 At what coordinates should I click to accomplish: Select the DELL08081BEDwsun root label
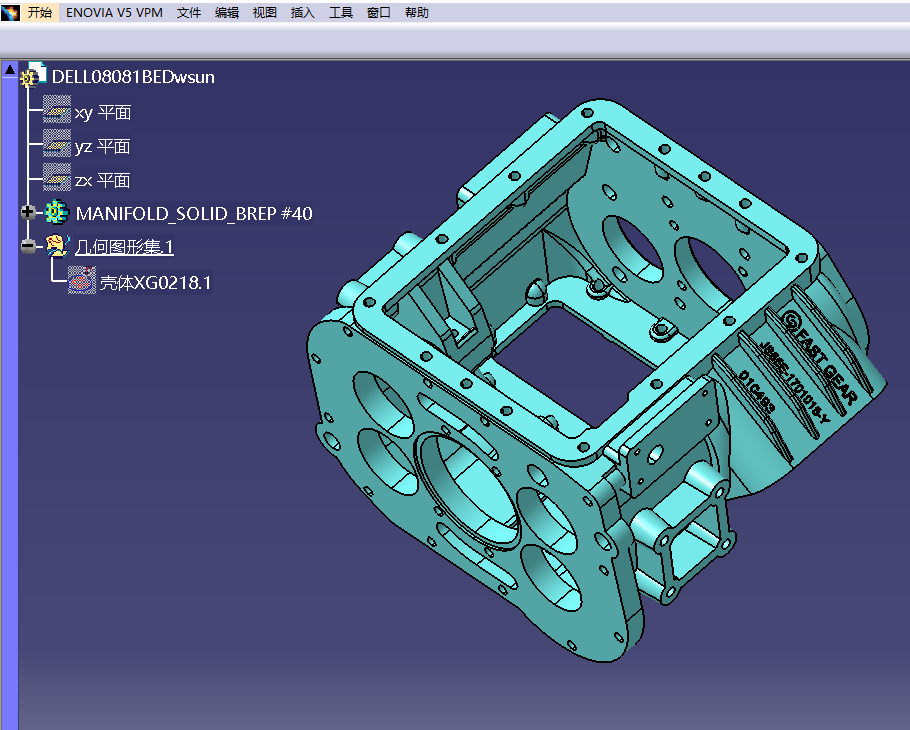(133, 77)
